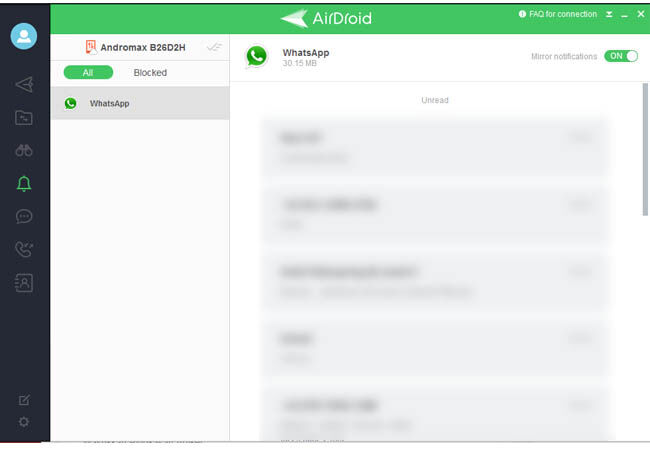Click the feedback edit icon
The image size is (650, 450).
pyautogui.click(x=24, y=400)
